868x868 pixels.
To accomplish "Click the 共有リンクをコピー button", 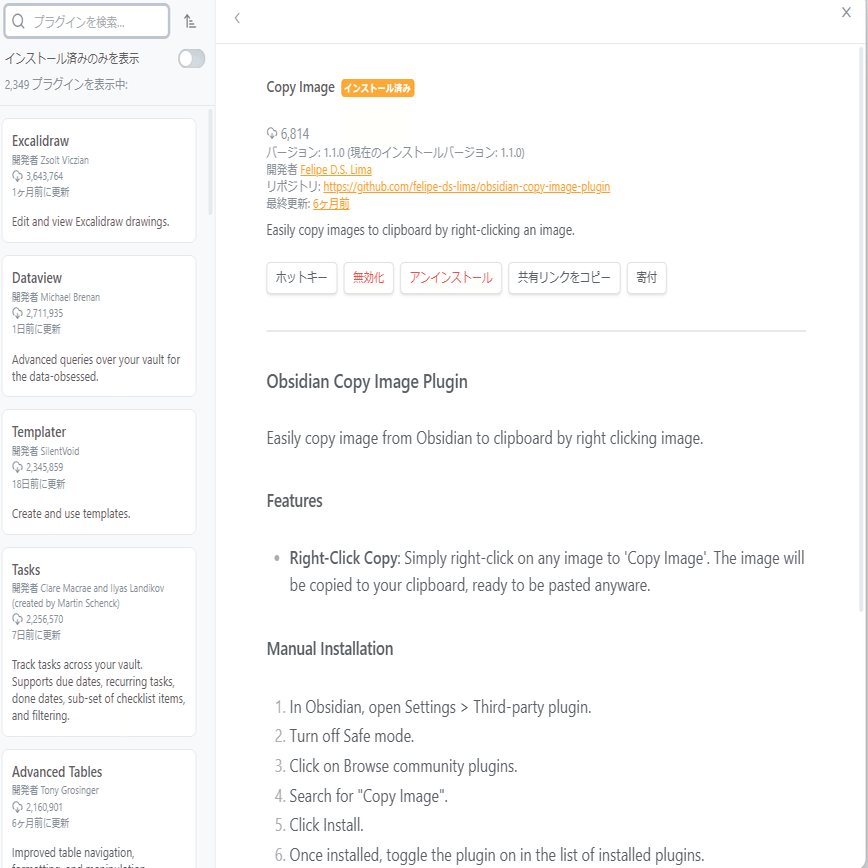I will (x=564, y=278).
